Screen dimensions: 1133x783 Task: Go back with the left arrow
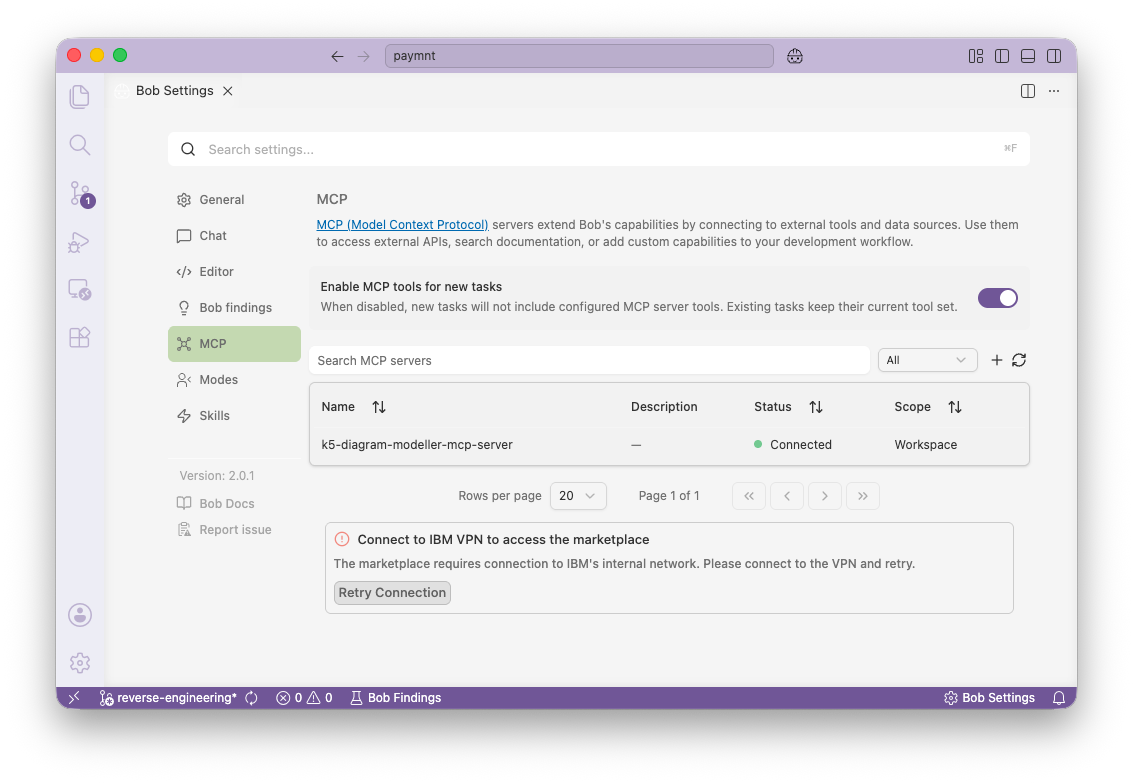tap(337, 56)
